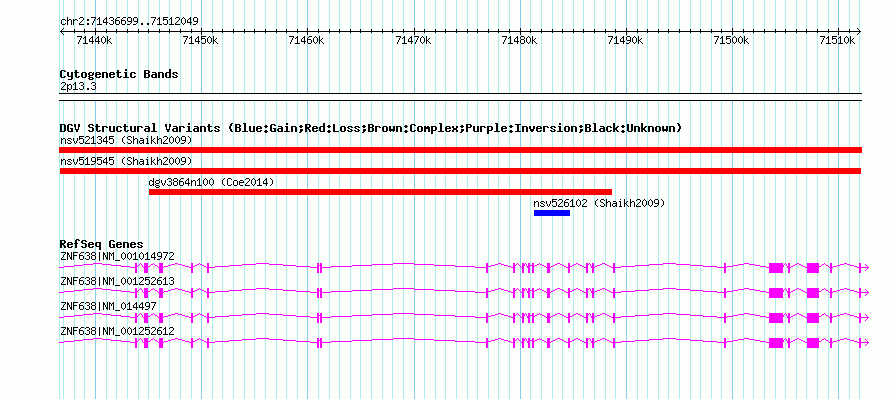Click the ZNF638|NM_001252612 gene label
This screenshot has width=890, height=399.
tap(117, 331)
